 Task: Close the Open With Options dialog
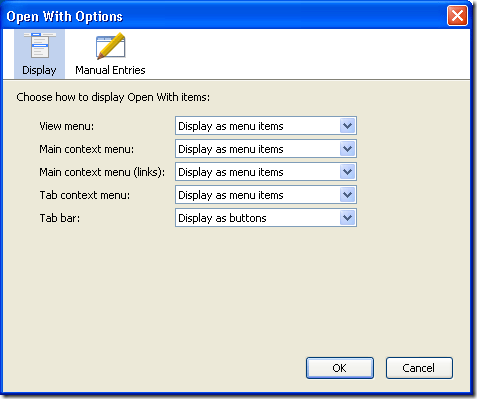point(457,16)
